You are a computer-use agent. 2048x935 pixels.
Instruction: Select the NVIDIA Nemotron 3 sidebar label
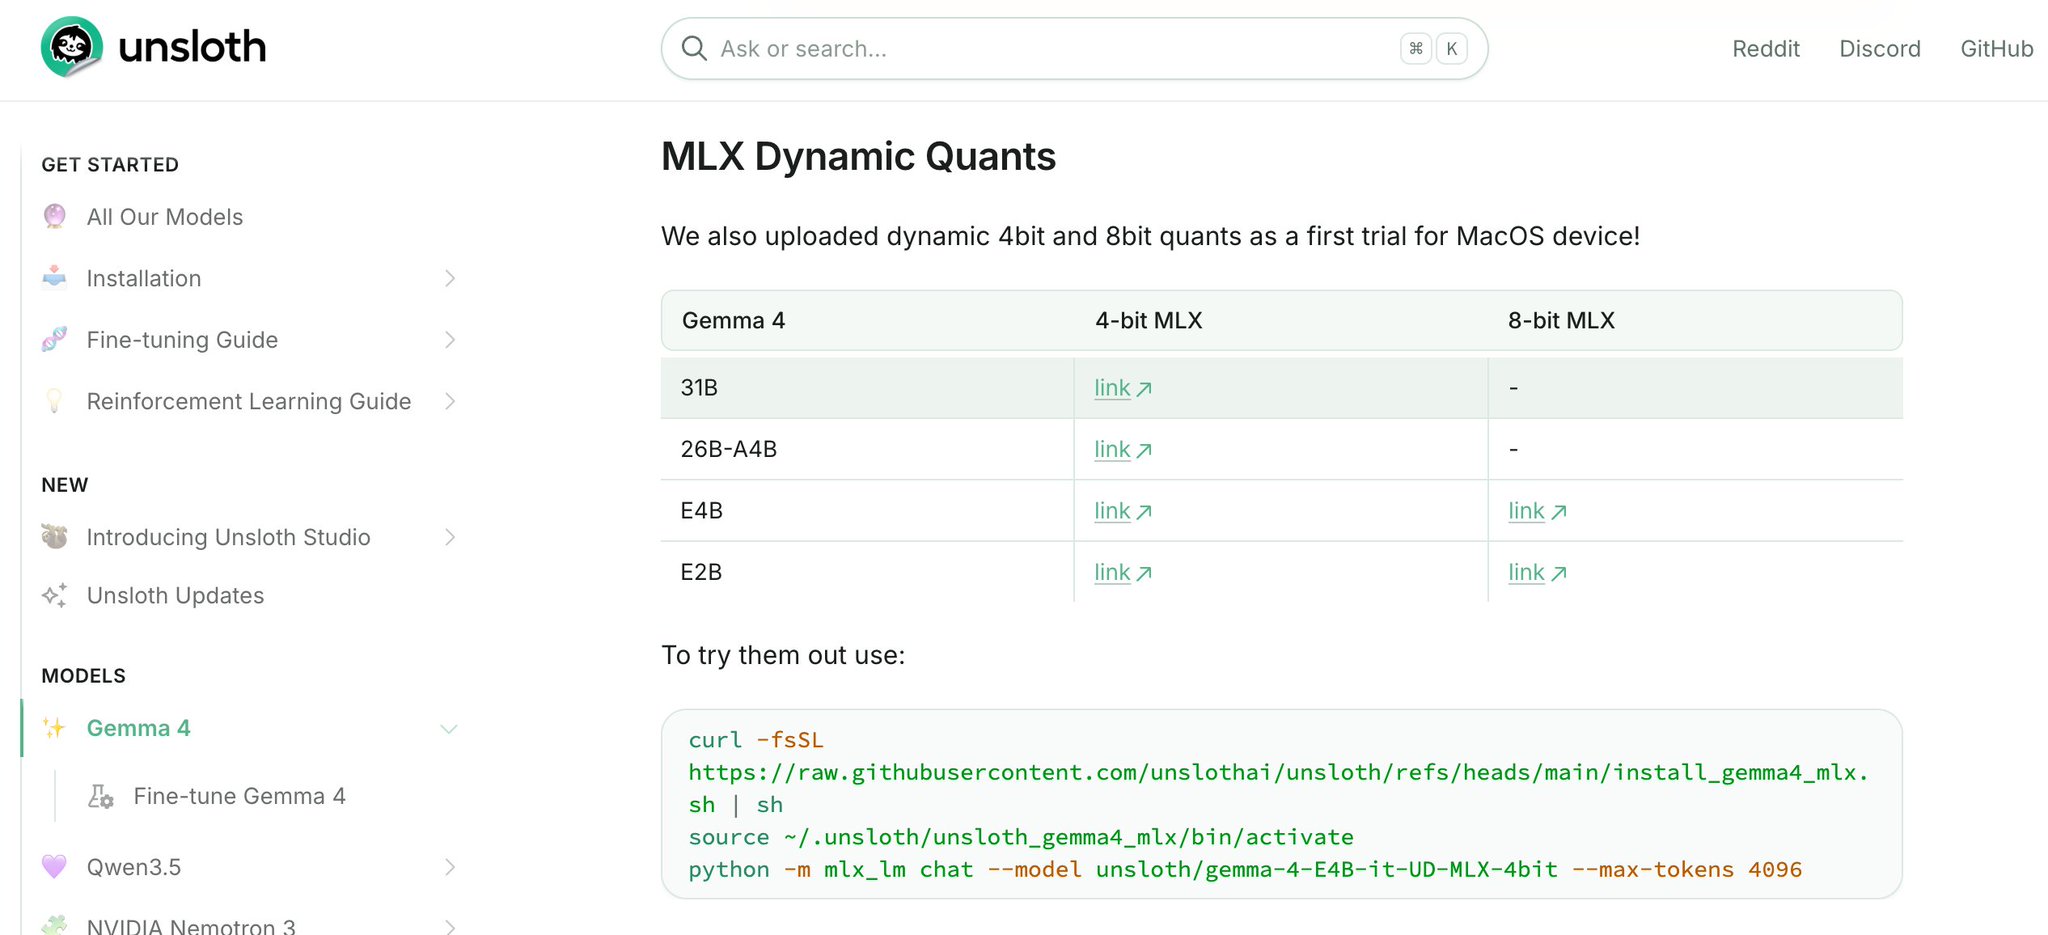pyautogui.click(x=191, y=926)
